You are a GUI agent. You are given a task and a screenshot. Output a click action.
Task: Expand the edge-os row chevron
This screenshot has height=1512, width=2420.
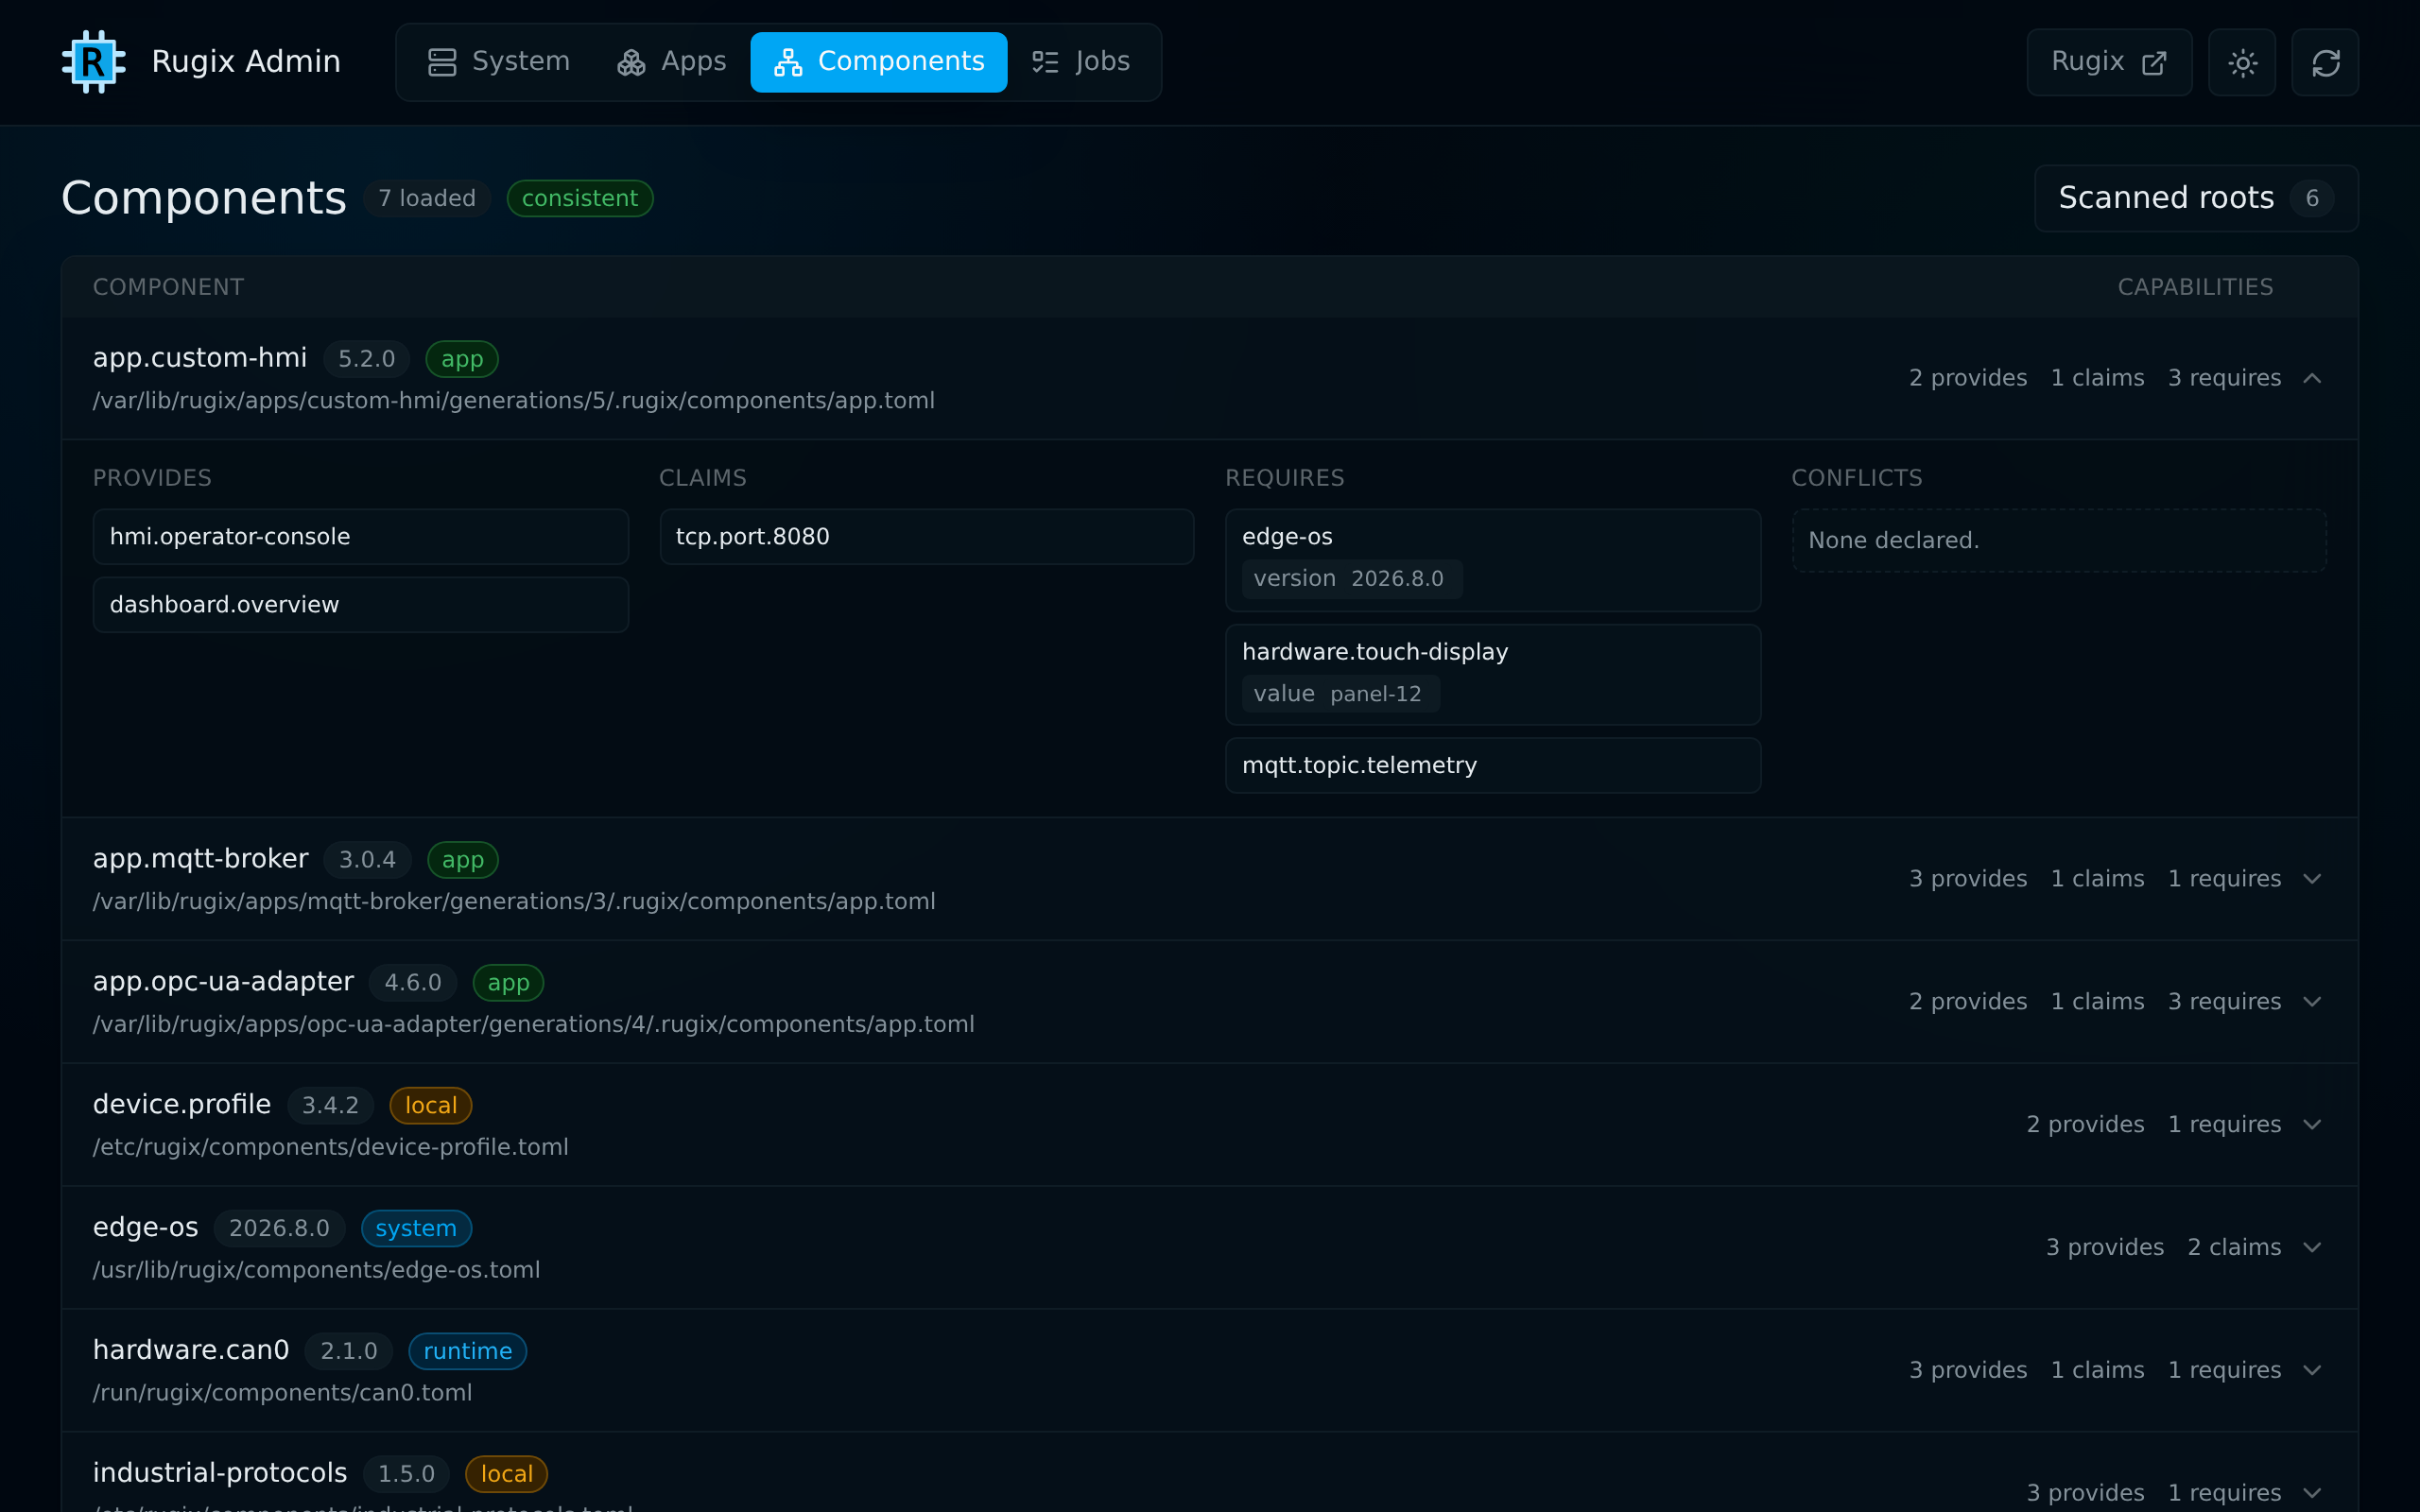tap(2312, 1248)
